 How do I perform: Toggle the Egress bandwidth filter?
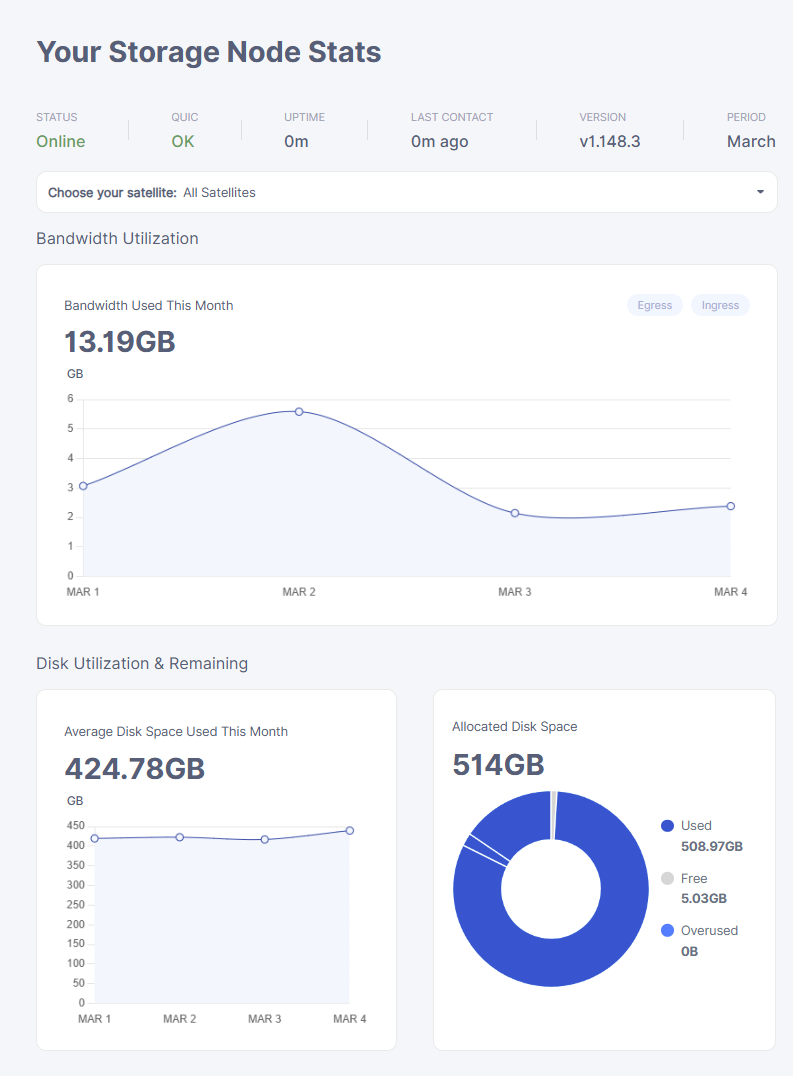[655, 305]
